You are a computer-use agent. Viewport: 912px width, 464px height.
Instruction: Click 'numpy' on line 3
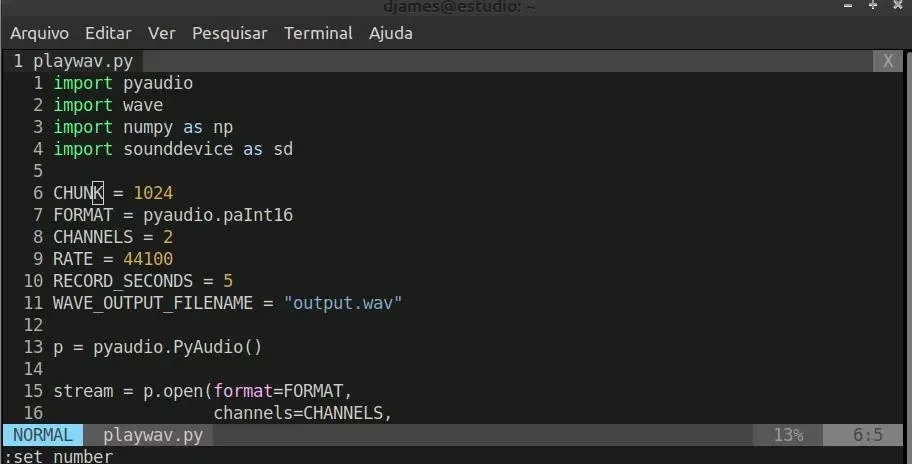148,127
